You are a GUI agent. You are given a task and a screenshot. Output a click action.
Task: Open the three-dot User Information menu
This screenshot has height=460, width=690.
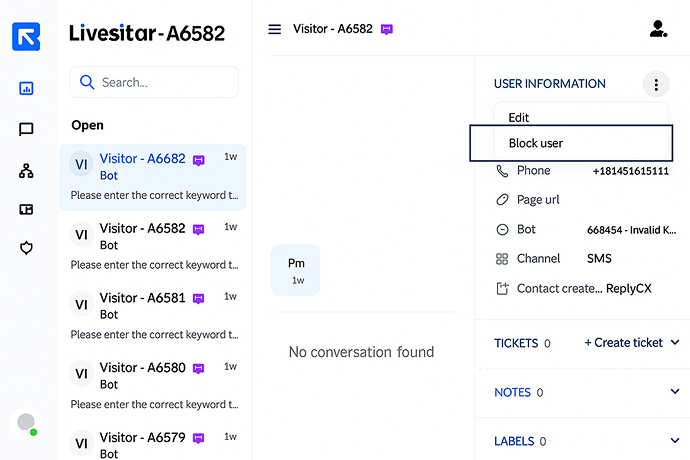tap(656, 84)
